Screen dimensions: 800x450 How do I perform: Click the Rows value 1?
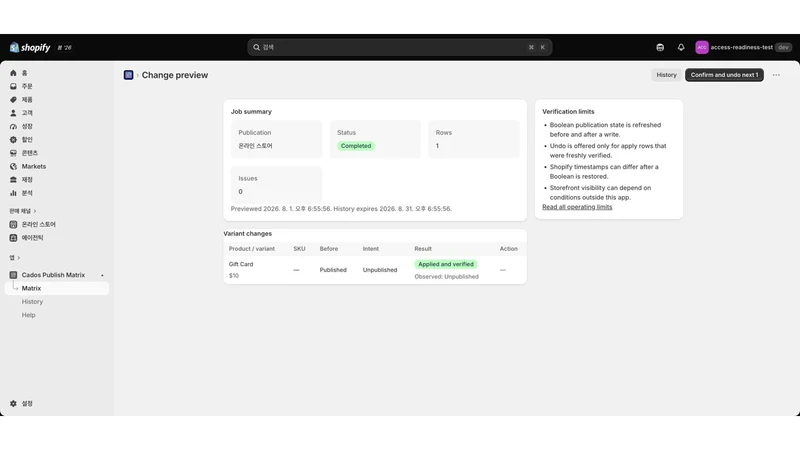tap(437, 146)
